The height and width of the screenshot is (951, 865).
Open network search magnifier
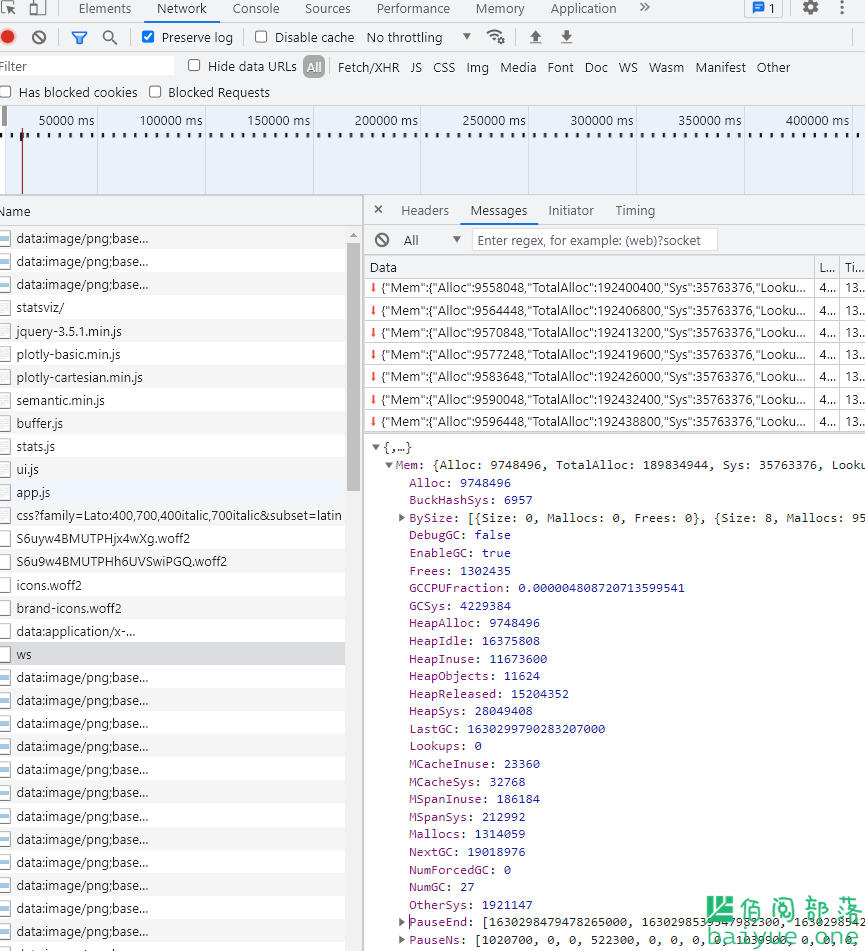click(110, 38)
